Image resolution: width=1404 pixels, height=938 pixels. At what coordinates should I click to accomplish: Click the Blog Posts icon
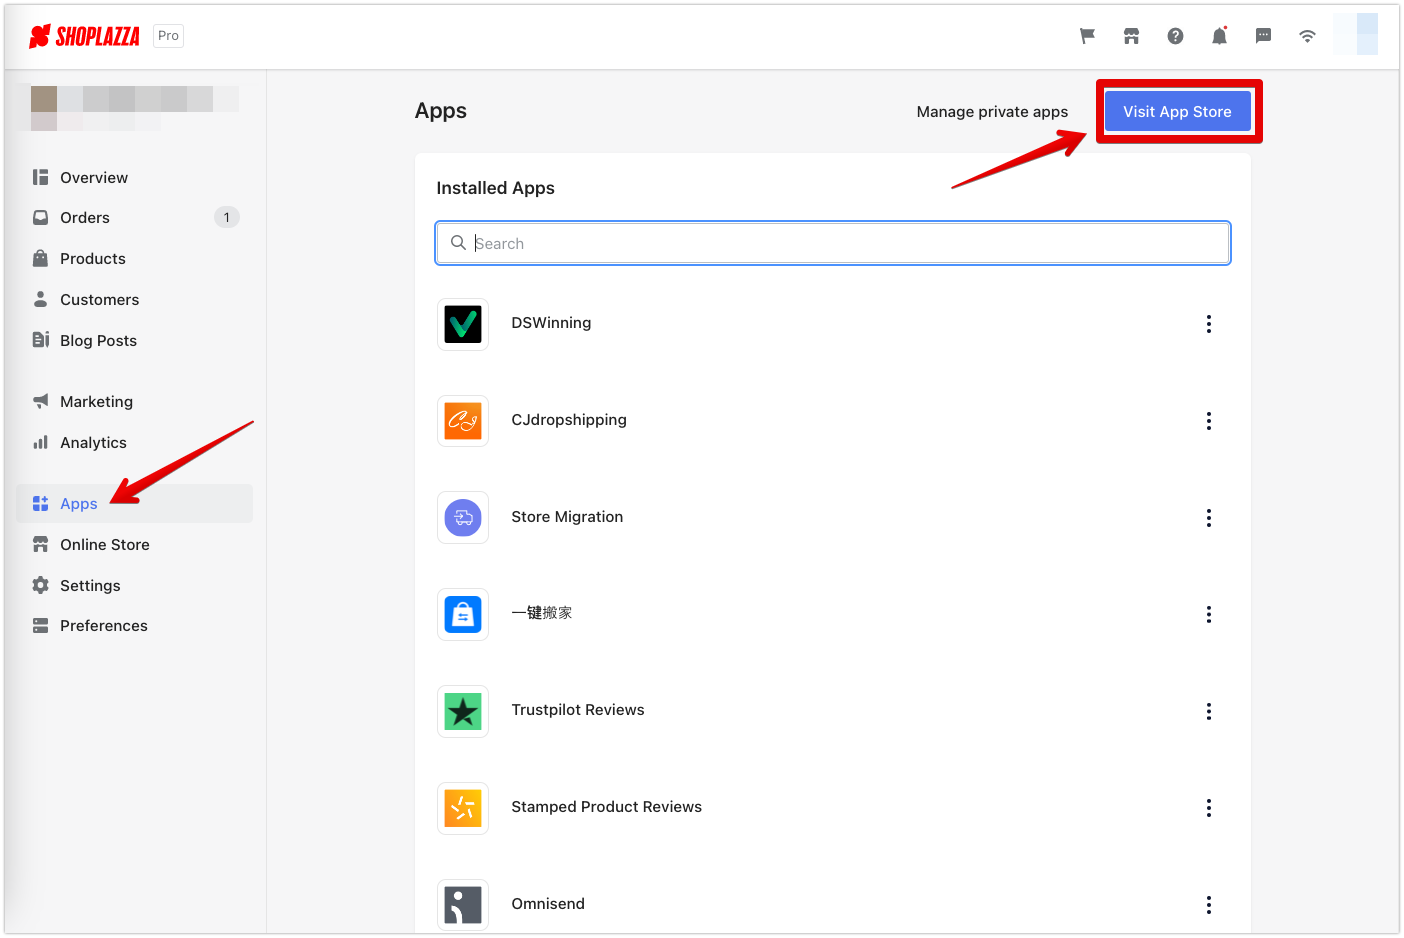(x=41, y=340)
